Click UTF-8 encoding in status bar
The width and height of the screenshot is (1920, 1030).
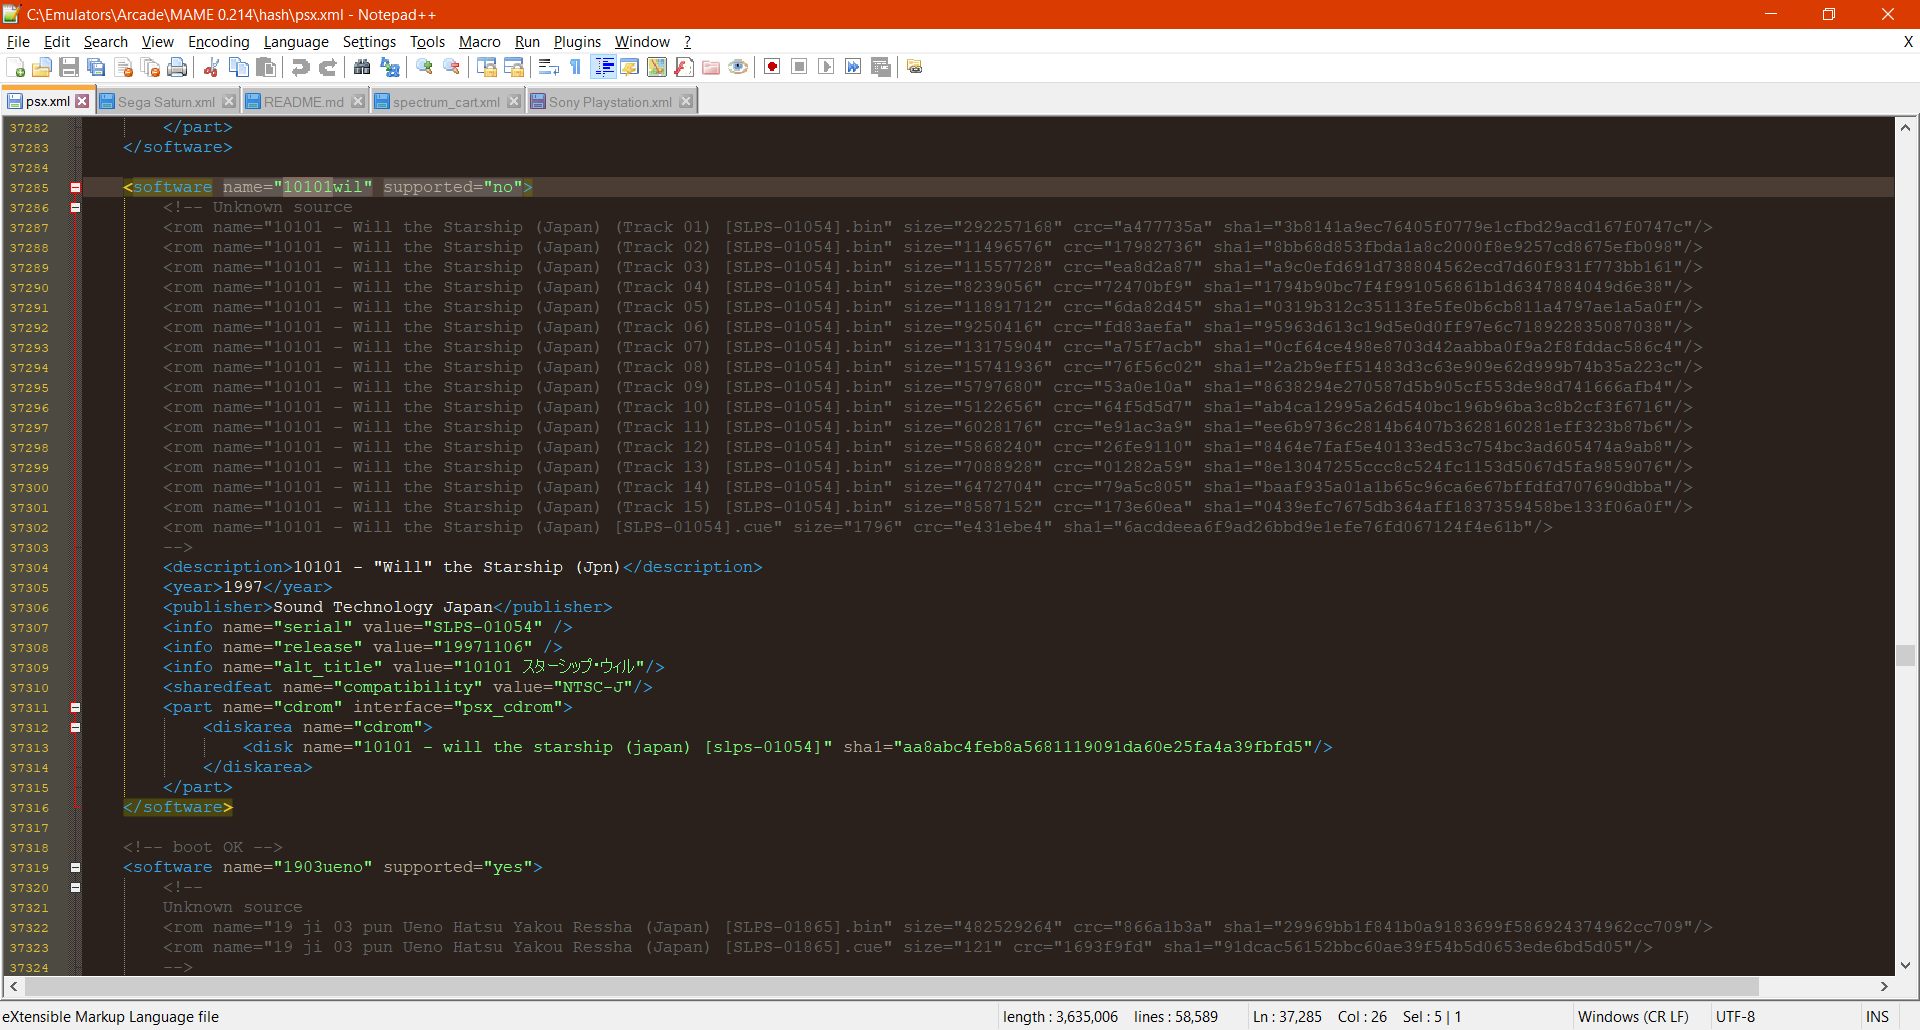pos(1735,1017)
